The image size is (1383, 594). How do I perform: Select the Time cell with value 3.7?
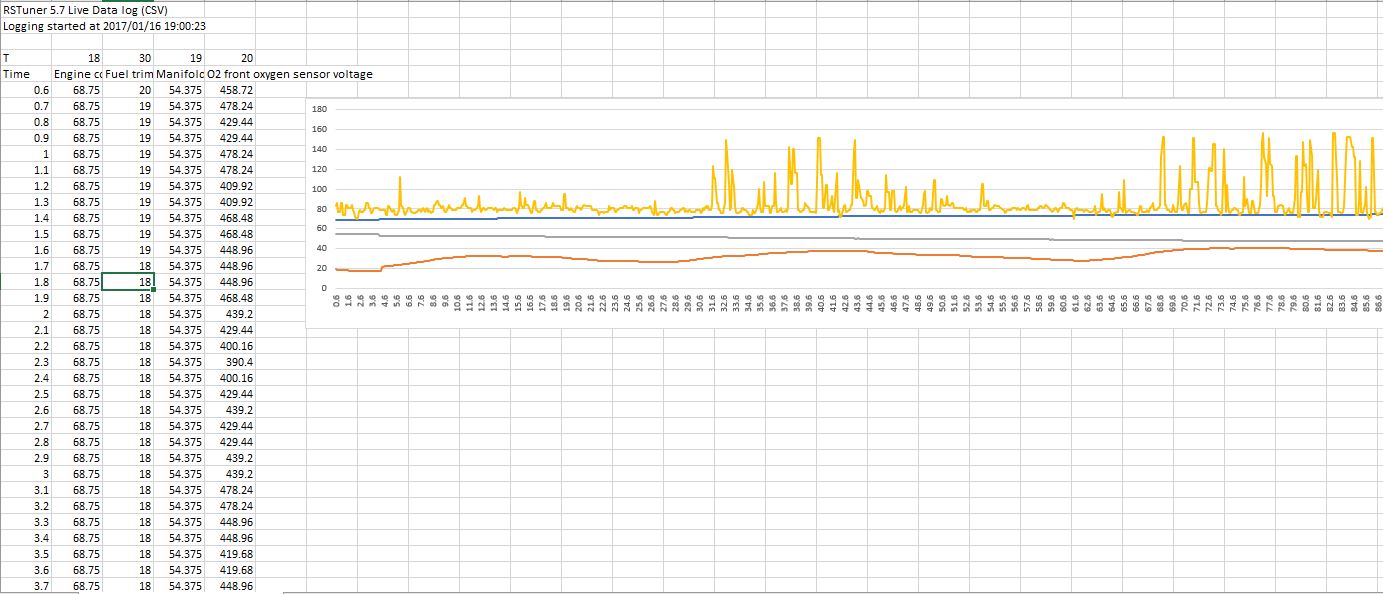pos(41,586)
